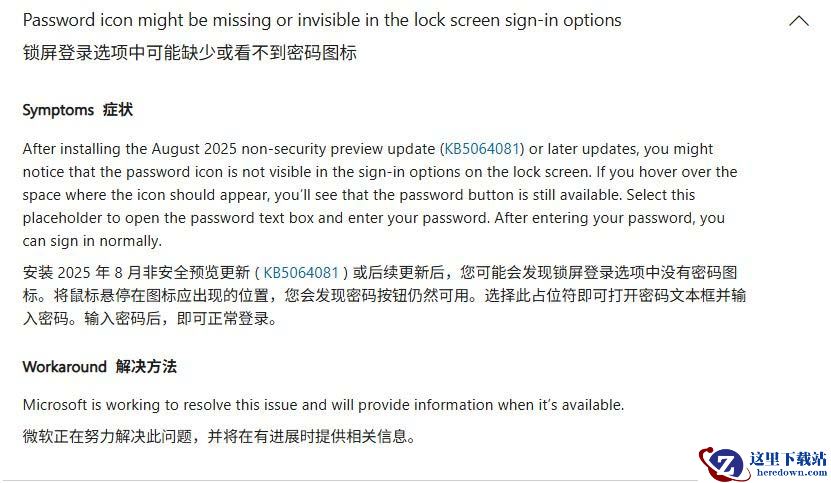Click the Chinese sentence 微软正在努力解决此问题
Image resolution: width=831 pixels, height=483 pixels.
click(x=218, y=436)
